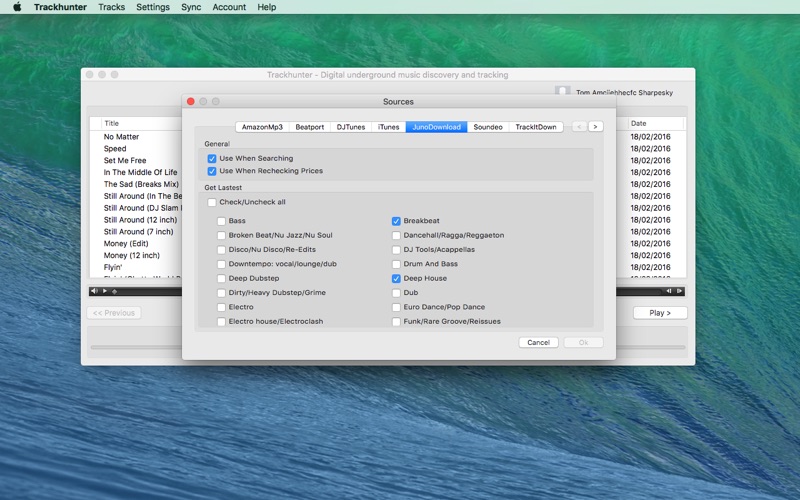Enable Downtempo: vocal/lounge/dub
Viewport: 800px width, 500px height.
click(221, 264)
